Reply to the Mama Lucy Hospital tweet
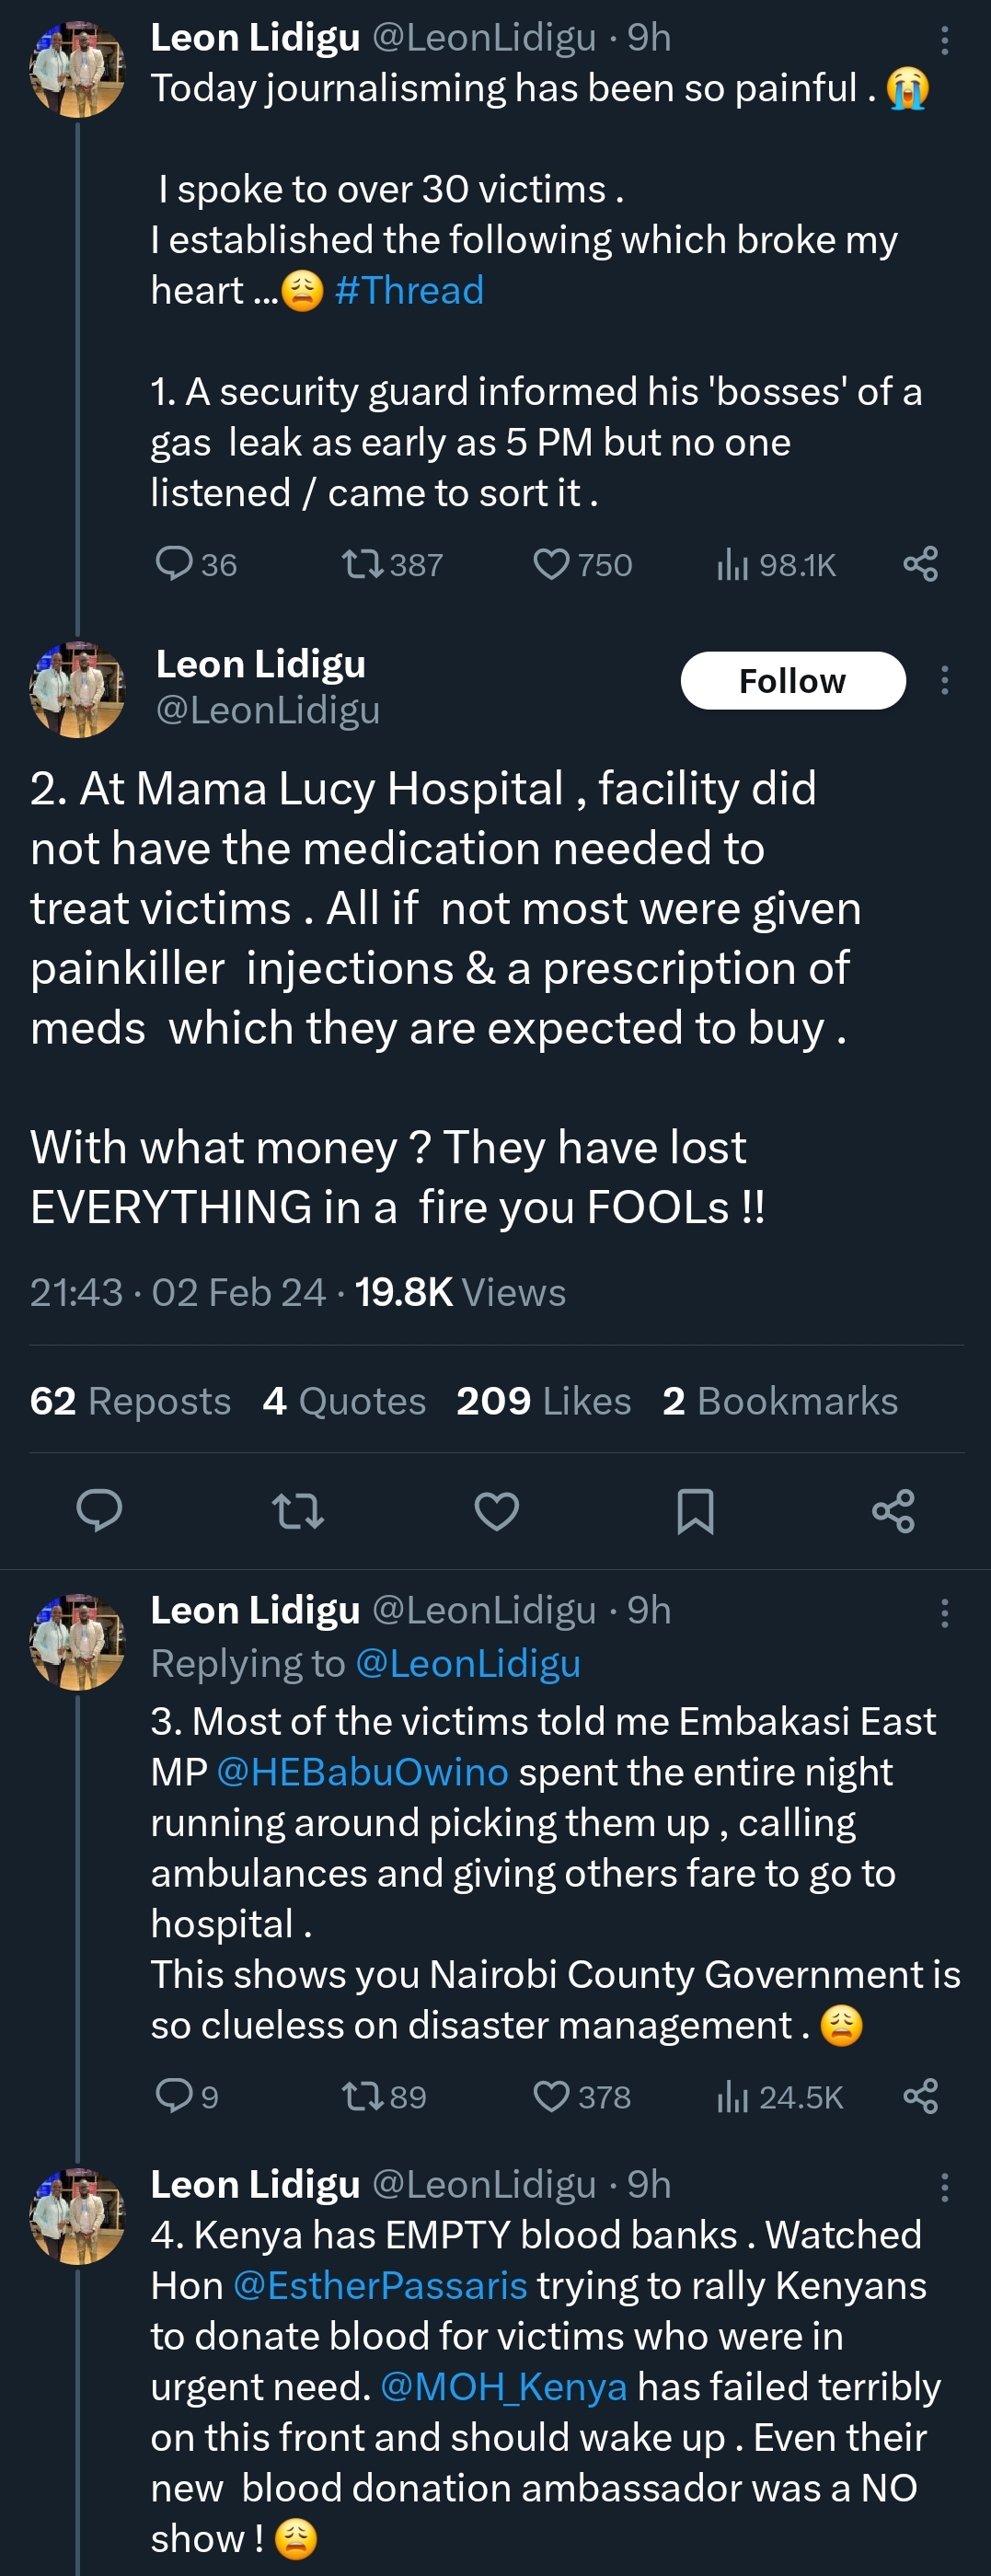This screenshot has height=2576, width=991. pyautogui.click(x=99, y=1510)
